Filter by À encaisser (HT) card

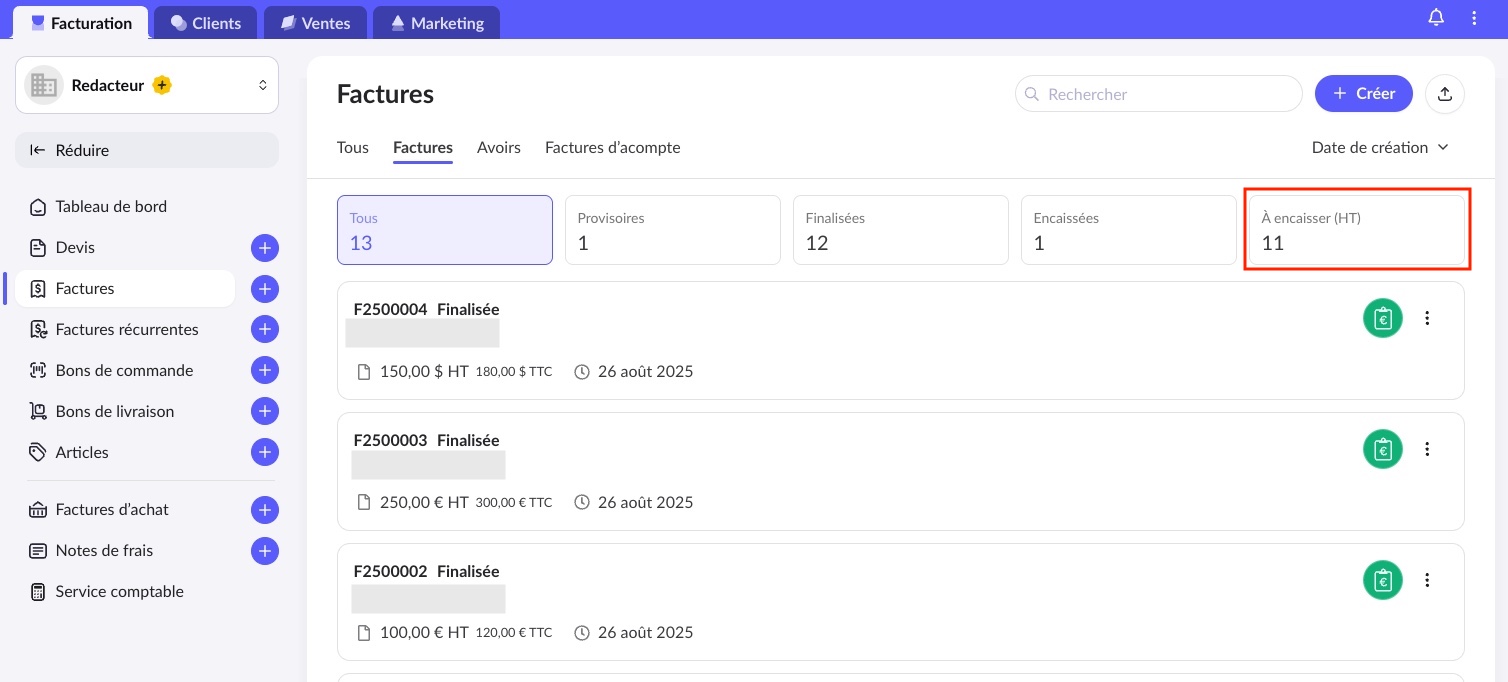pos(1357,230)
